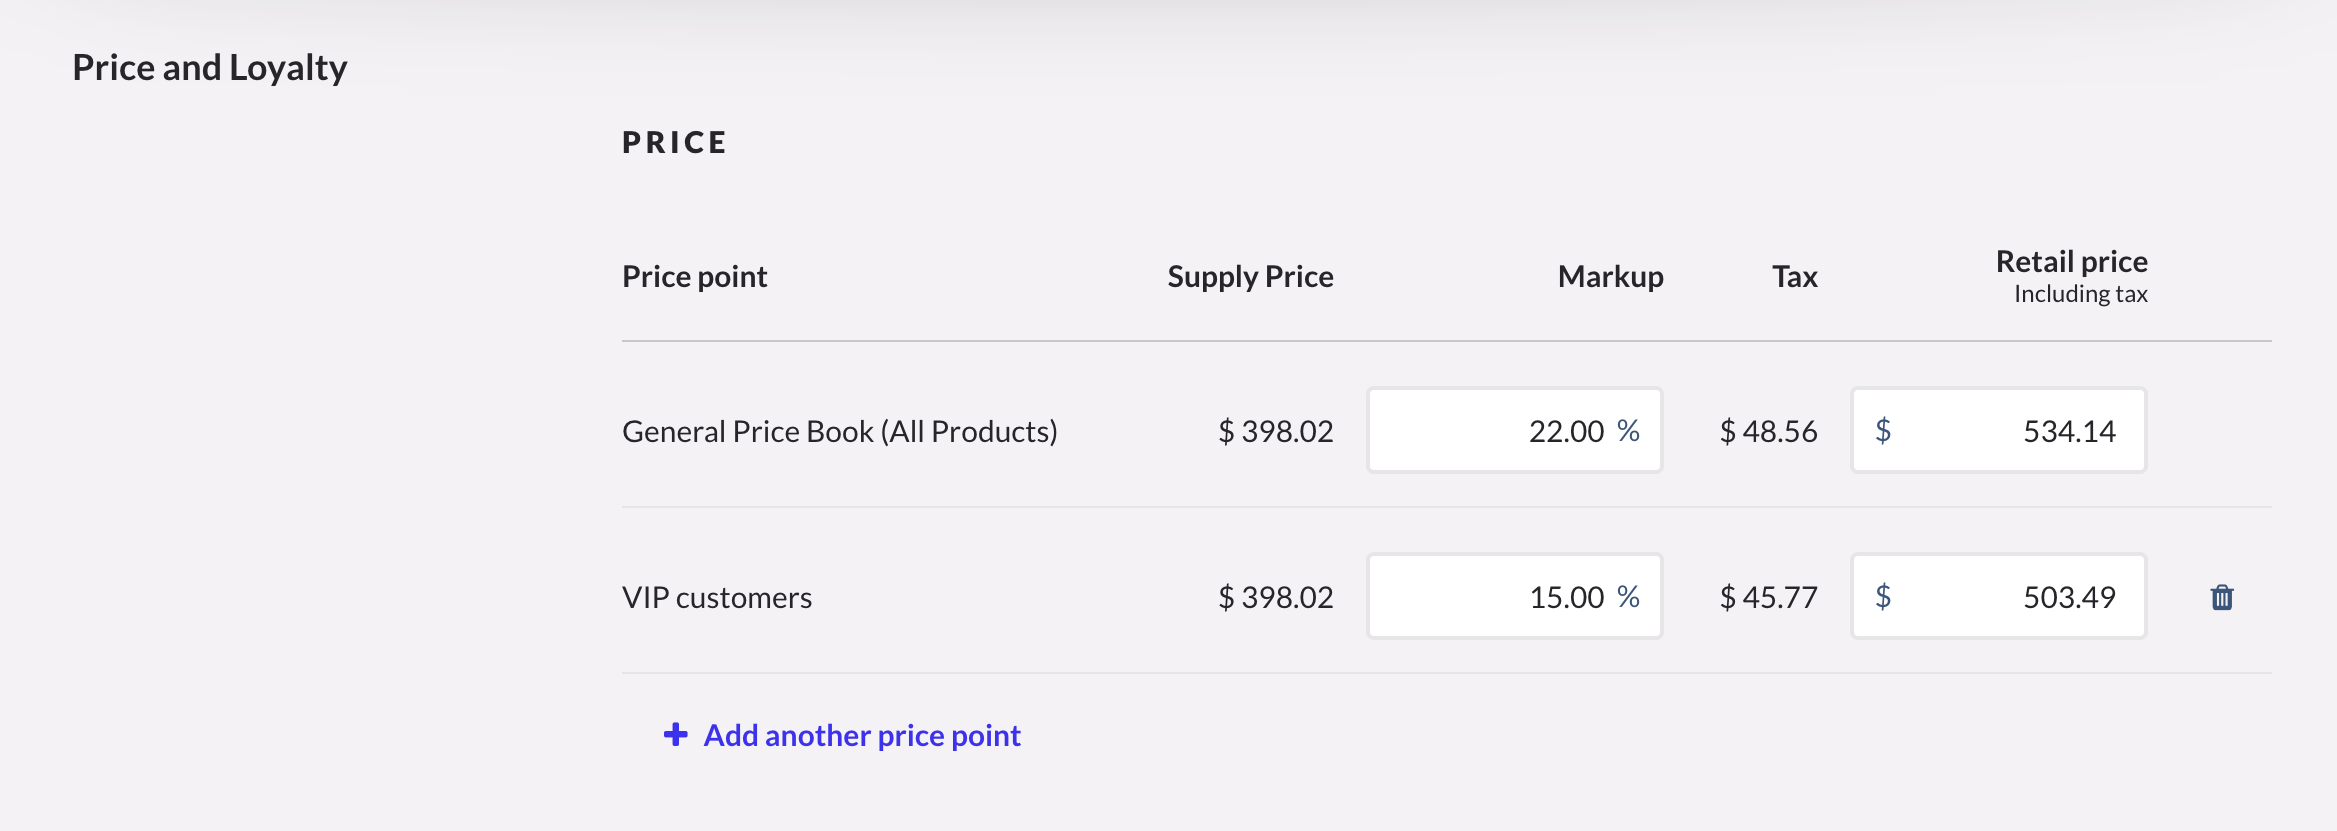Image resolution: width=2337 pixels, height=831 pixels.
Task: Click the Add another price point link
Action: click(861, 735)
